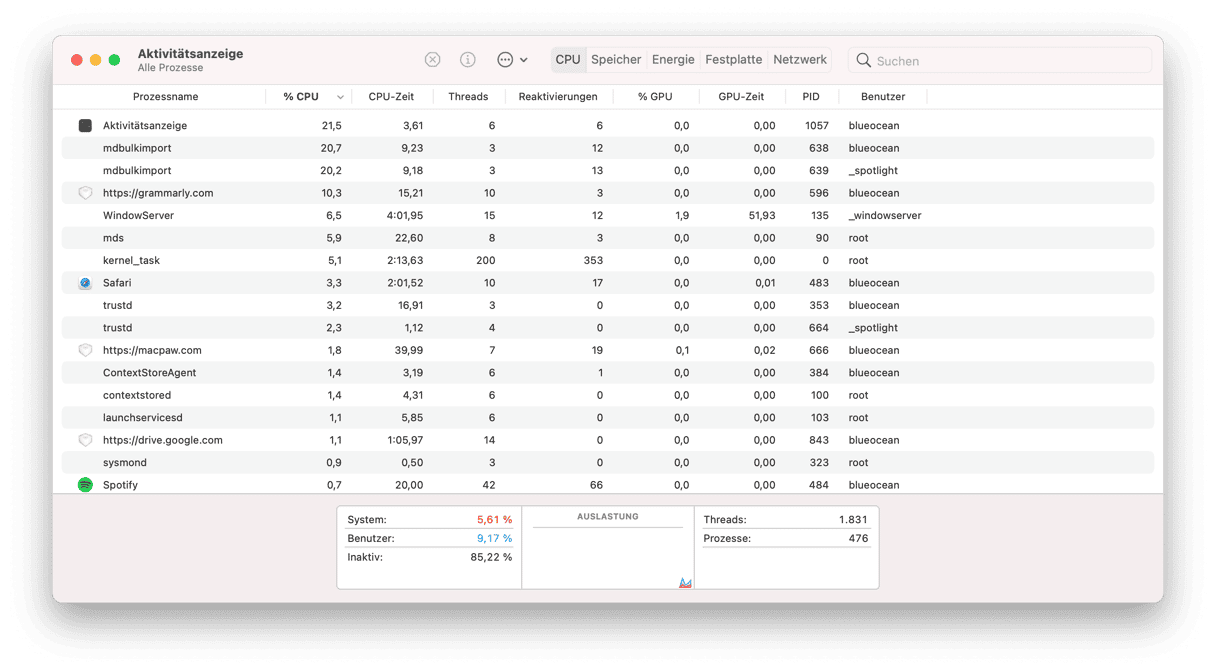Click the Safari compass icon
1216x672 pixels.
click(x=85, y=283)
